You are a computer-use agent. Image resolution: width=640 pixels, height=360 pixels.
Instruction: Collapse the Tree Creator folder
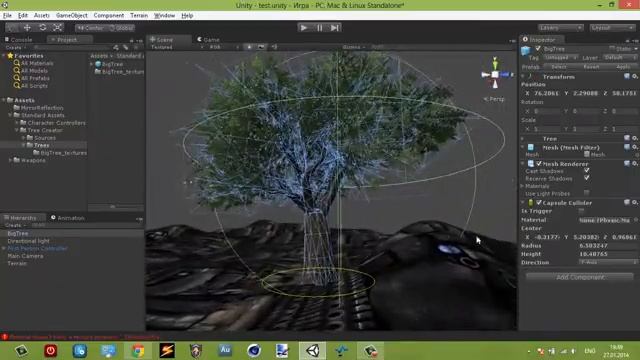pyautogui.click(x=17, y=130)
